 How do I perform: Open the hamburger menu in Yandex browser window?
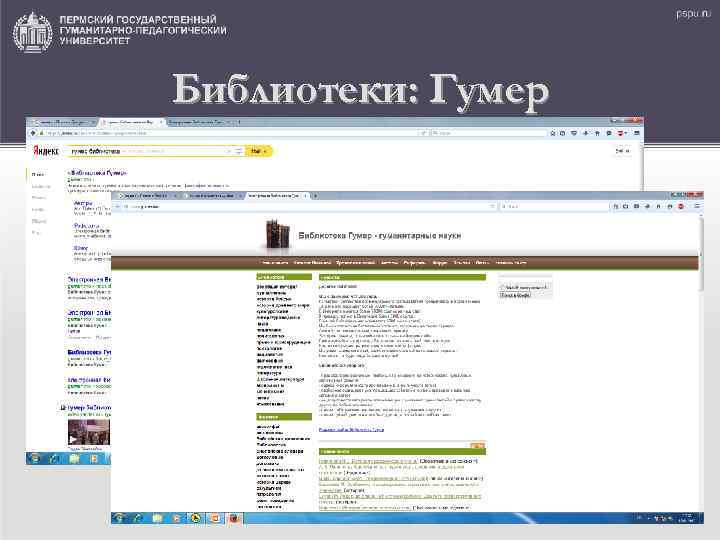click(636, 133)
